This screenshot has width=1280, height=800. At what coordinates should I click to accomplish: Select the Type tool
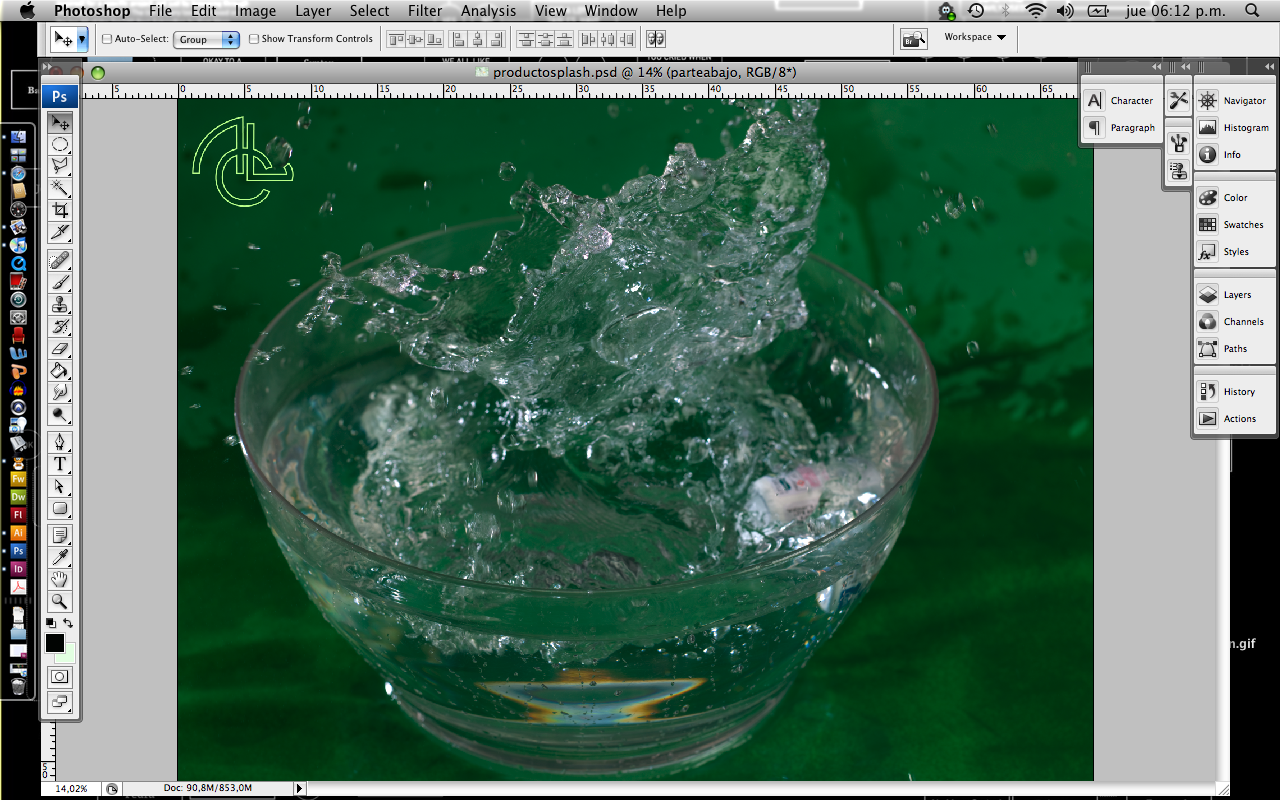click(x=60, y=464)
